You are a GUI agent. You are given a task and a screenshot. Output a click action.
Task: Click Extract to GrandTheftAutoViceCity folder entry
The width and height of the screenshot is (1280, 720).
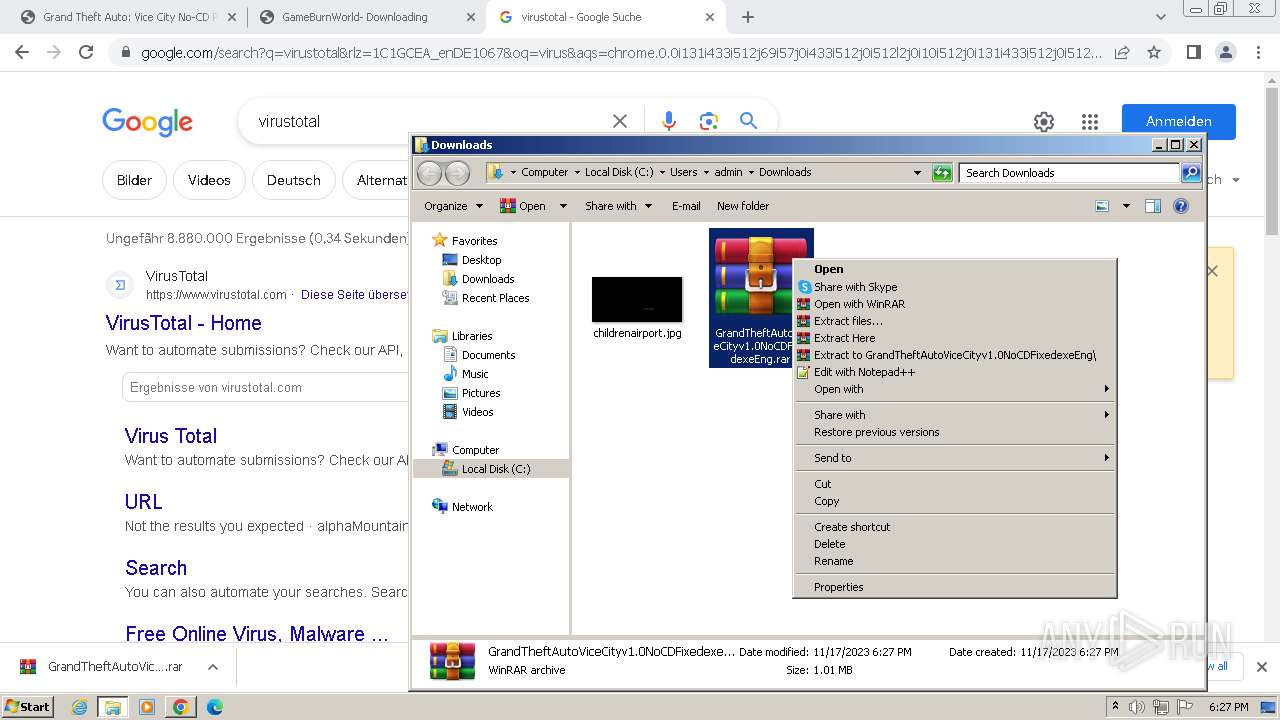pyautogui.click(x=955, y=355)
